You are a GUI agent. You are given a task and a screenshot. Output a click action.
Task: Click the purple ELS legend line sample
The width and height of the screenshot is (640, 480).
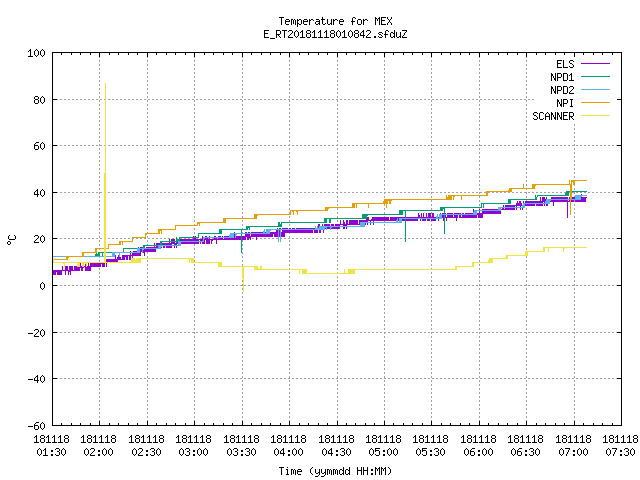(x=596, y=64)
